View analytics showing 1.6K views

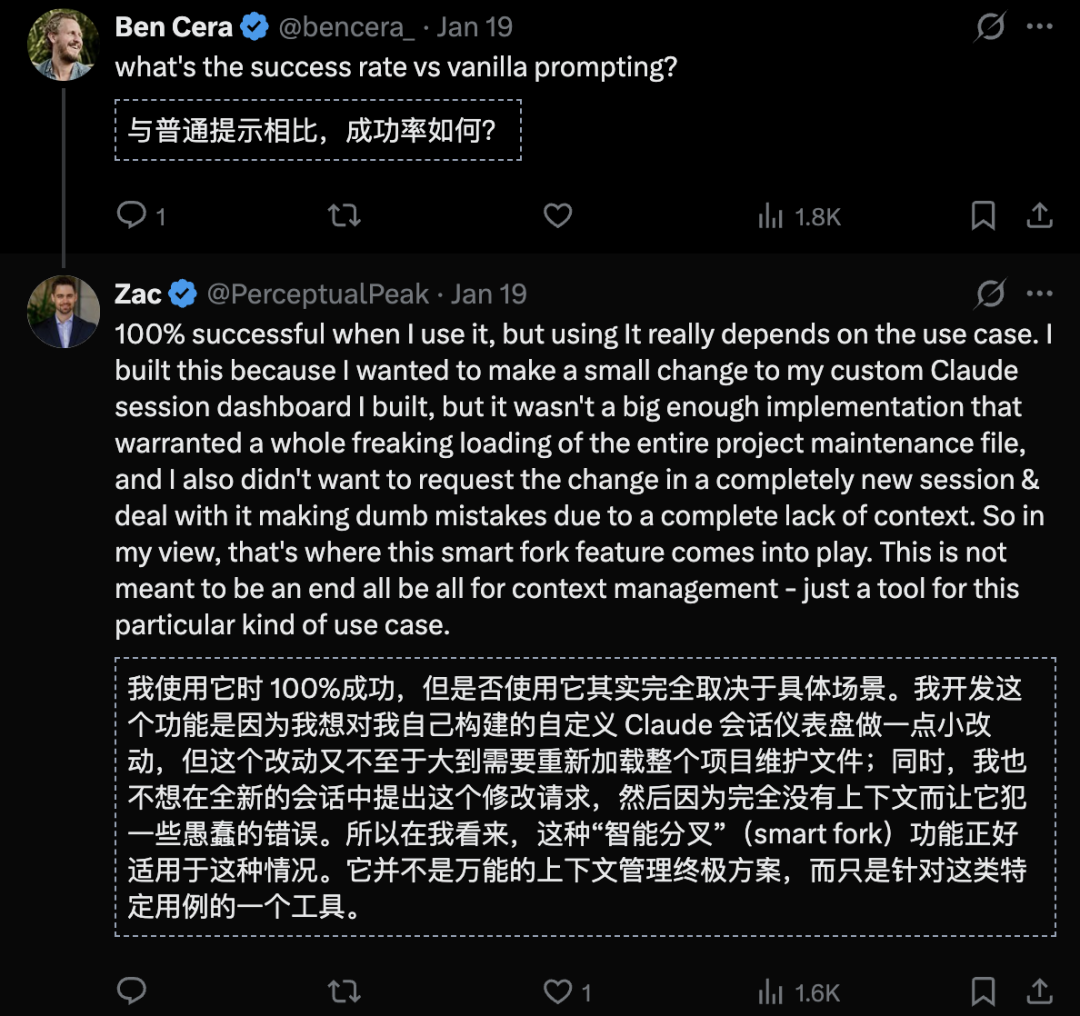coord(799,992)
